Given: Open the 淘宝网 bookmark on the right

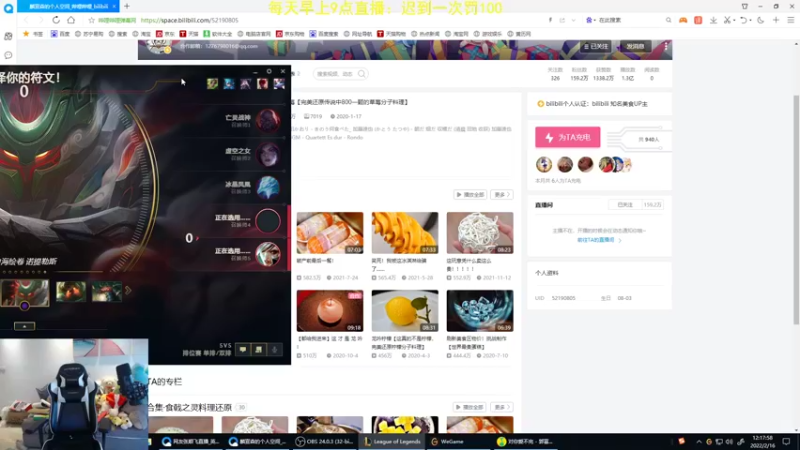Looking at the screenshot, I should tap(457, 34).
